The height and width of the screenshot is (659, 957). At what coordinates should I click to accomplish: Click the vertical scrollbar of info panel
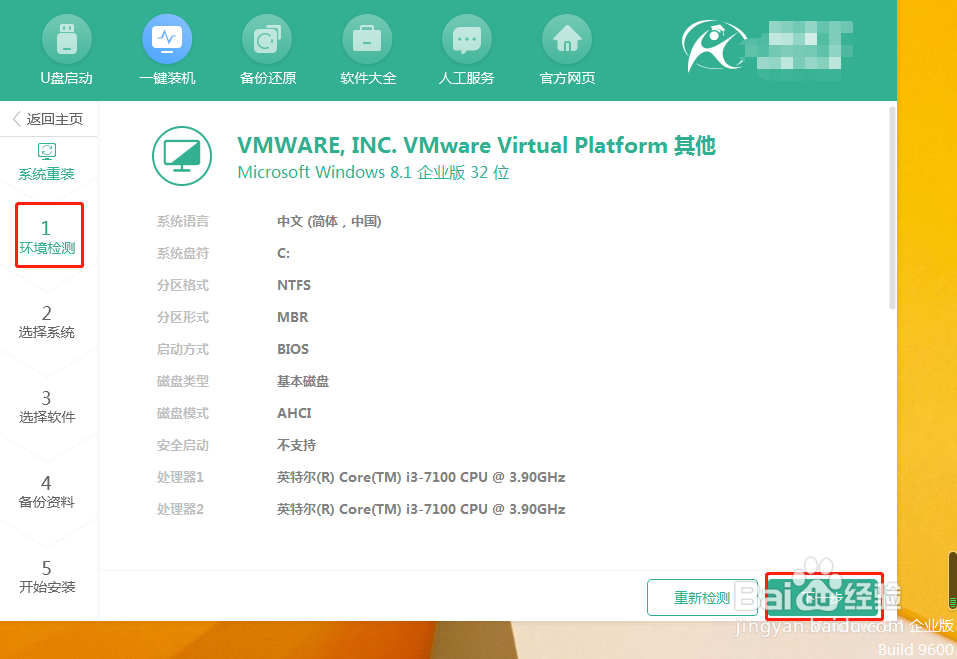coord(892,207)
